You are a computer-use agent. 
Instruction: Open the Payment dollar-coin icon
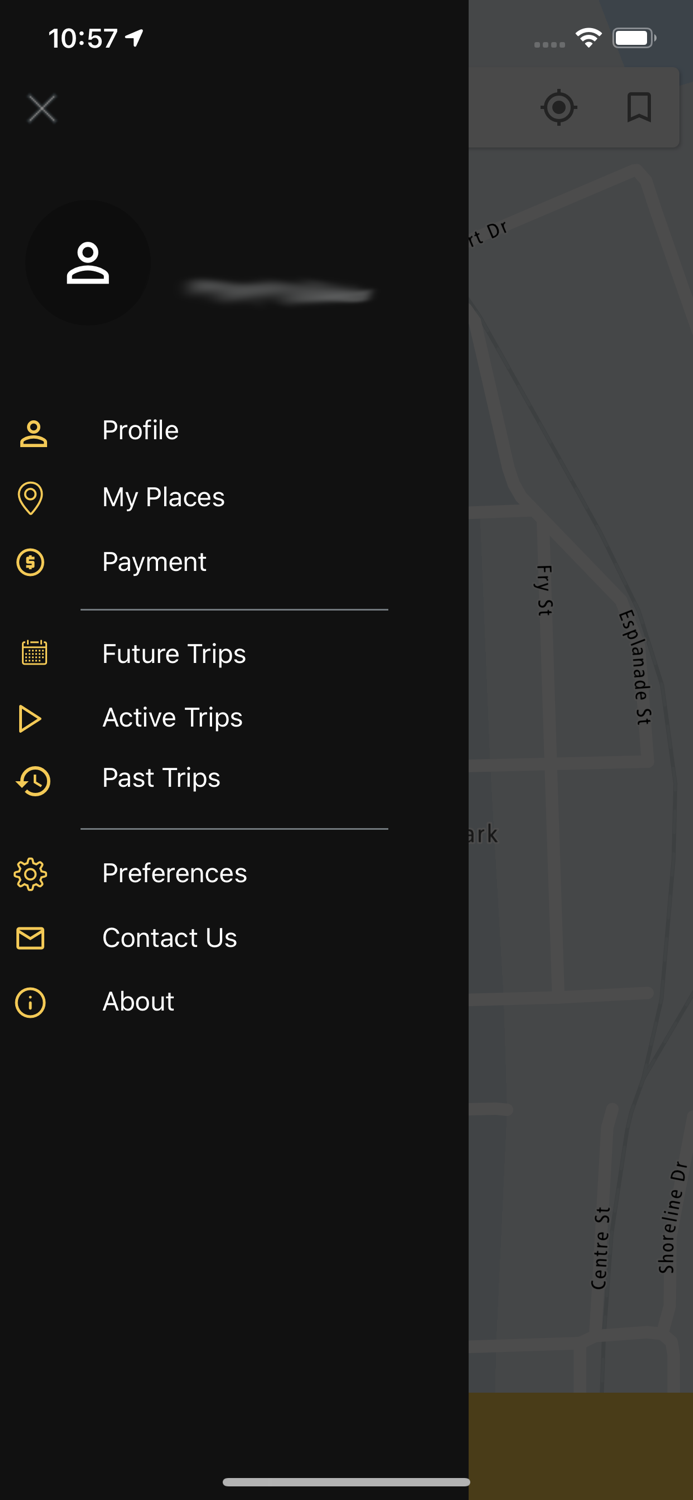(x=31, y=563)
